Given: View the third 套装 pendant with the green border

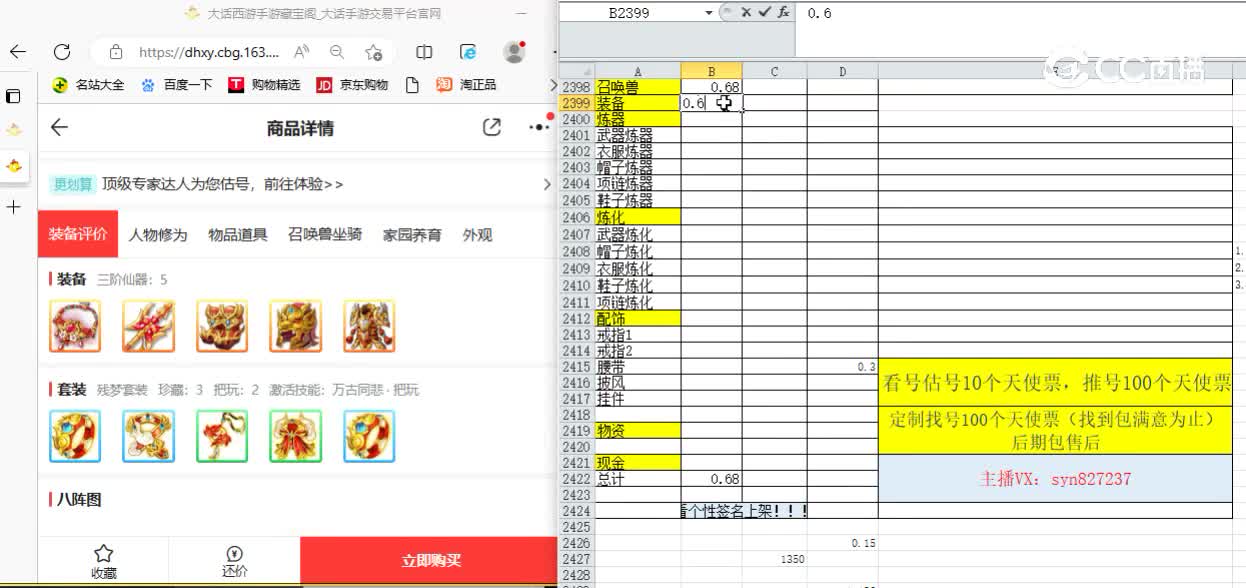Looking at the screenshot, I should pyautogui.click(x=222, y=436).
